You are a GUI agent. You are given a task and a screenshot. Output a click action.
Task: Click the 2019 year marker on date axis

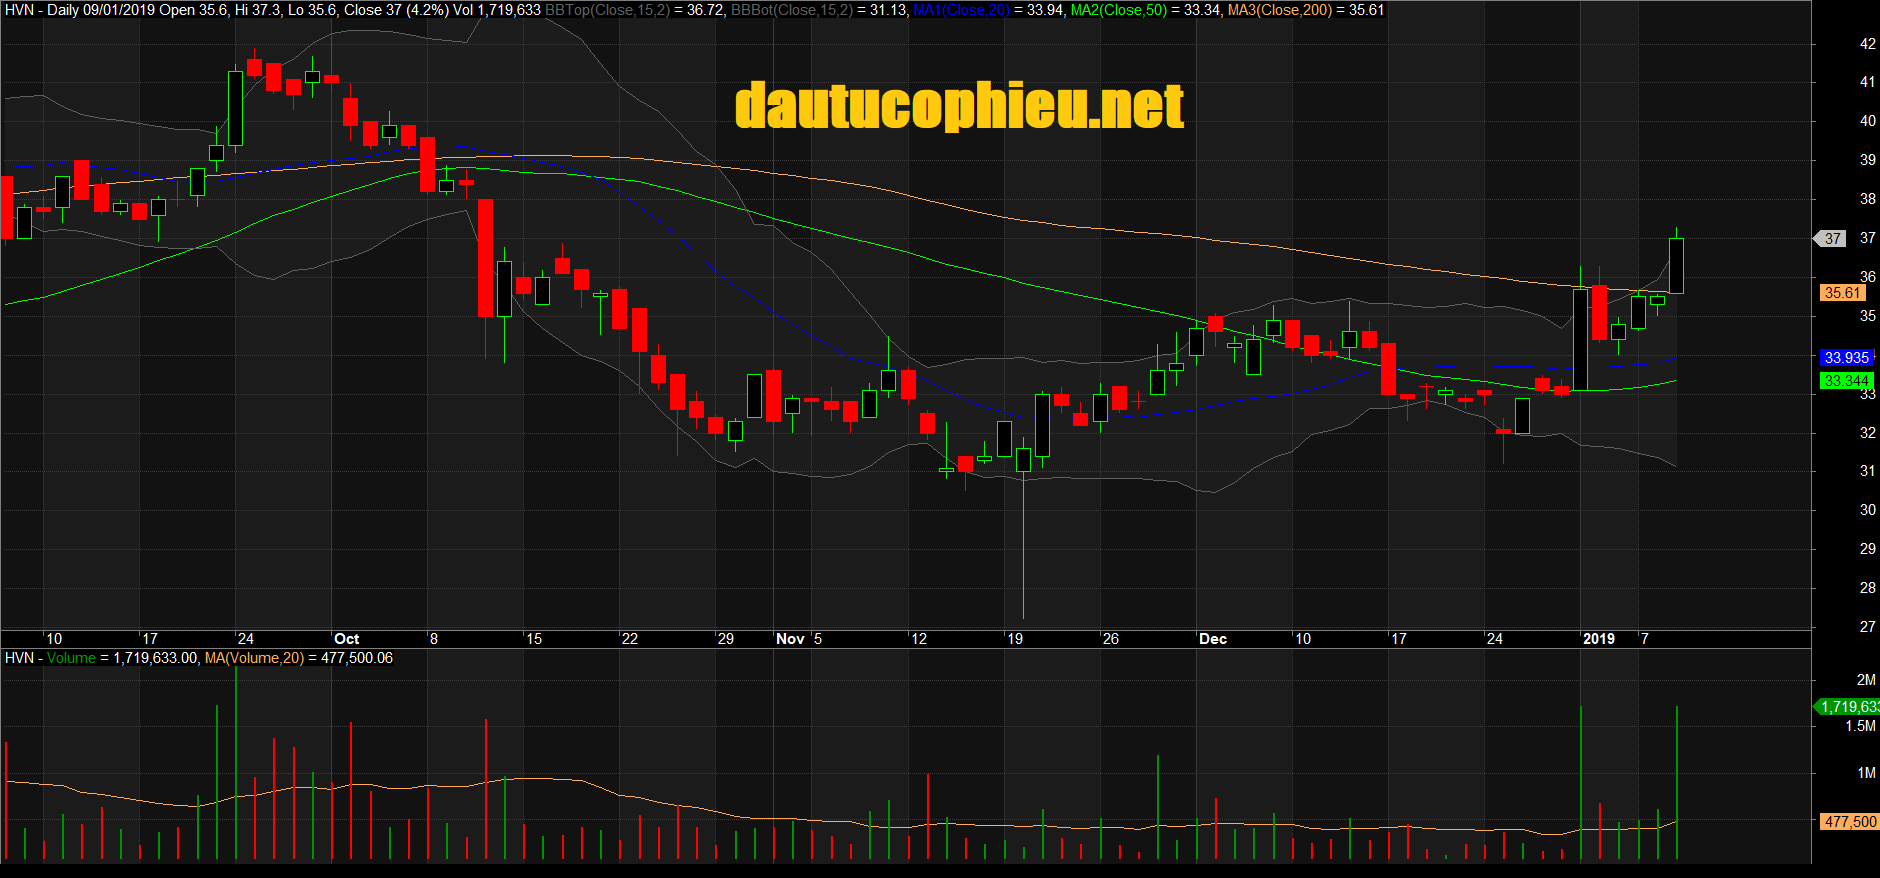(1598, 639)
